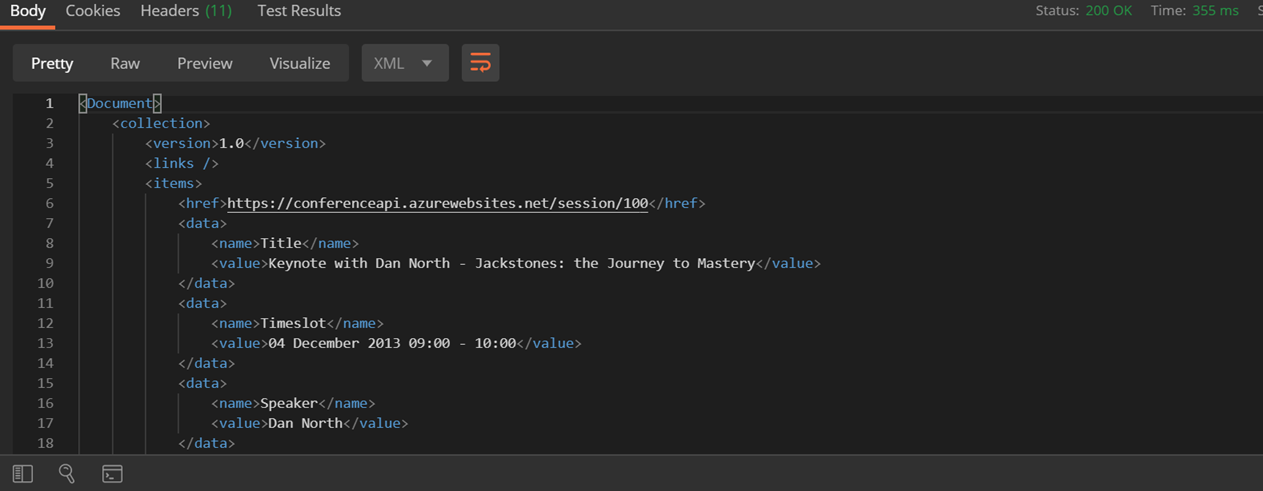Click the Dan North value text
Screen dimensions: 1263x491
point(305,423)
